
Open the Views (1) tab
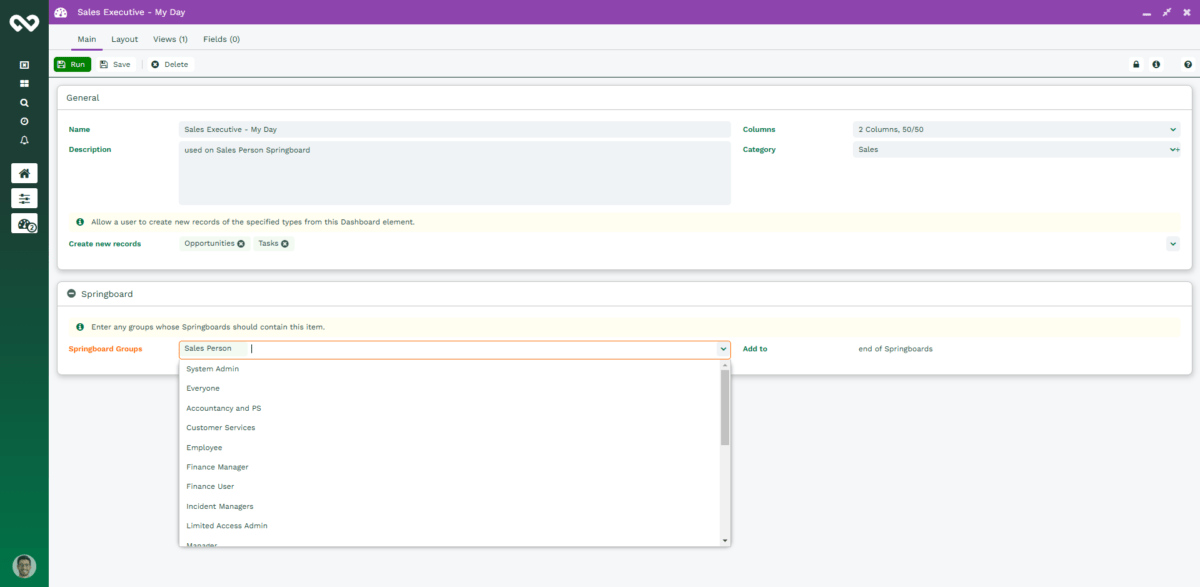[169, 39]
